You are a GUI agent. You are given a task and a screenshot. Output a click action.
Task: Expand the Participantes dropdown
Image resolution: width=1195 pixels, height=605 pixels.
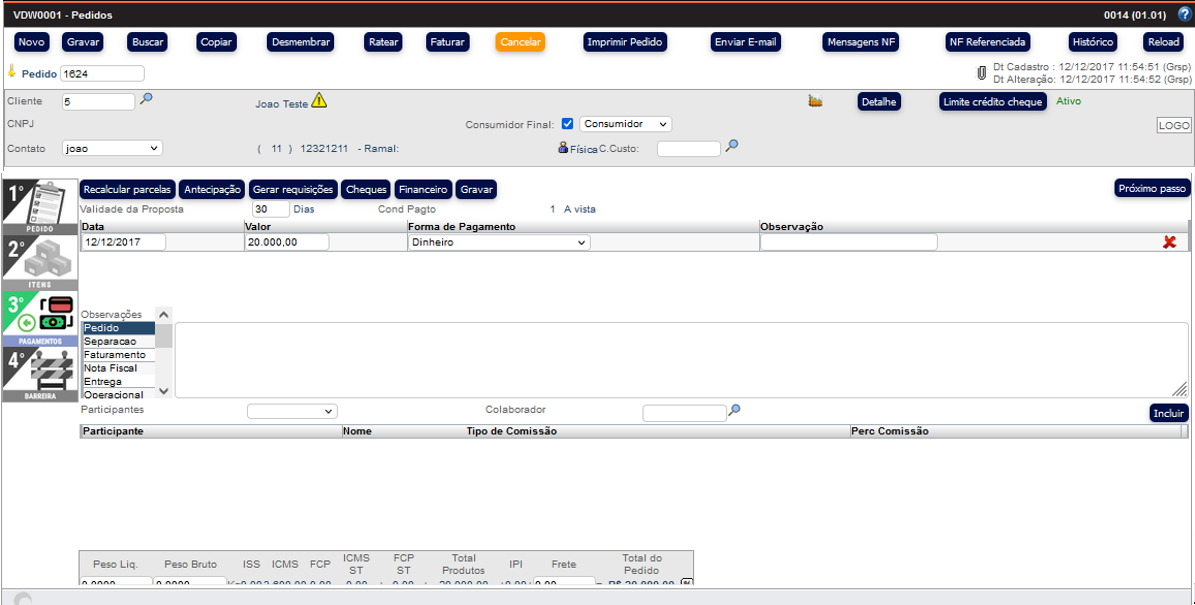(292, 411)
